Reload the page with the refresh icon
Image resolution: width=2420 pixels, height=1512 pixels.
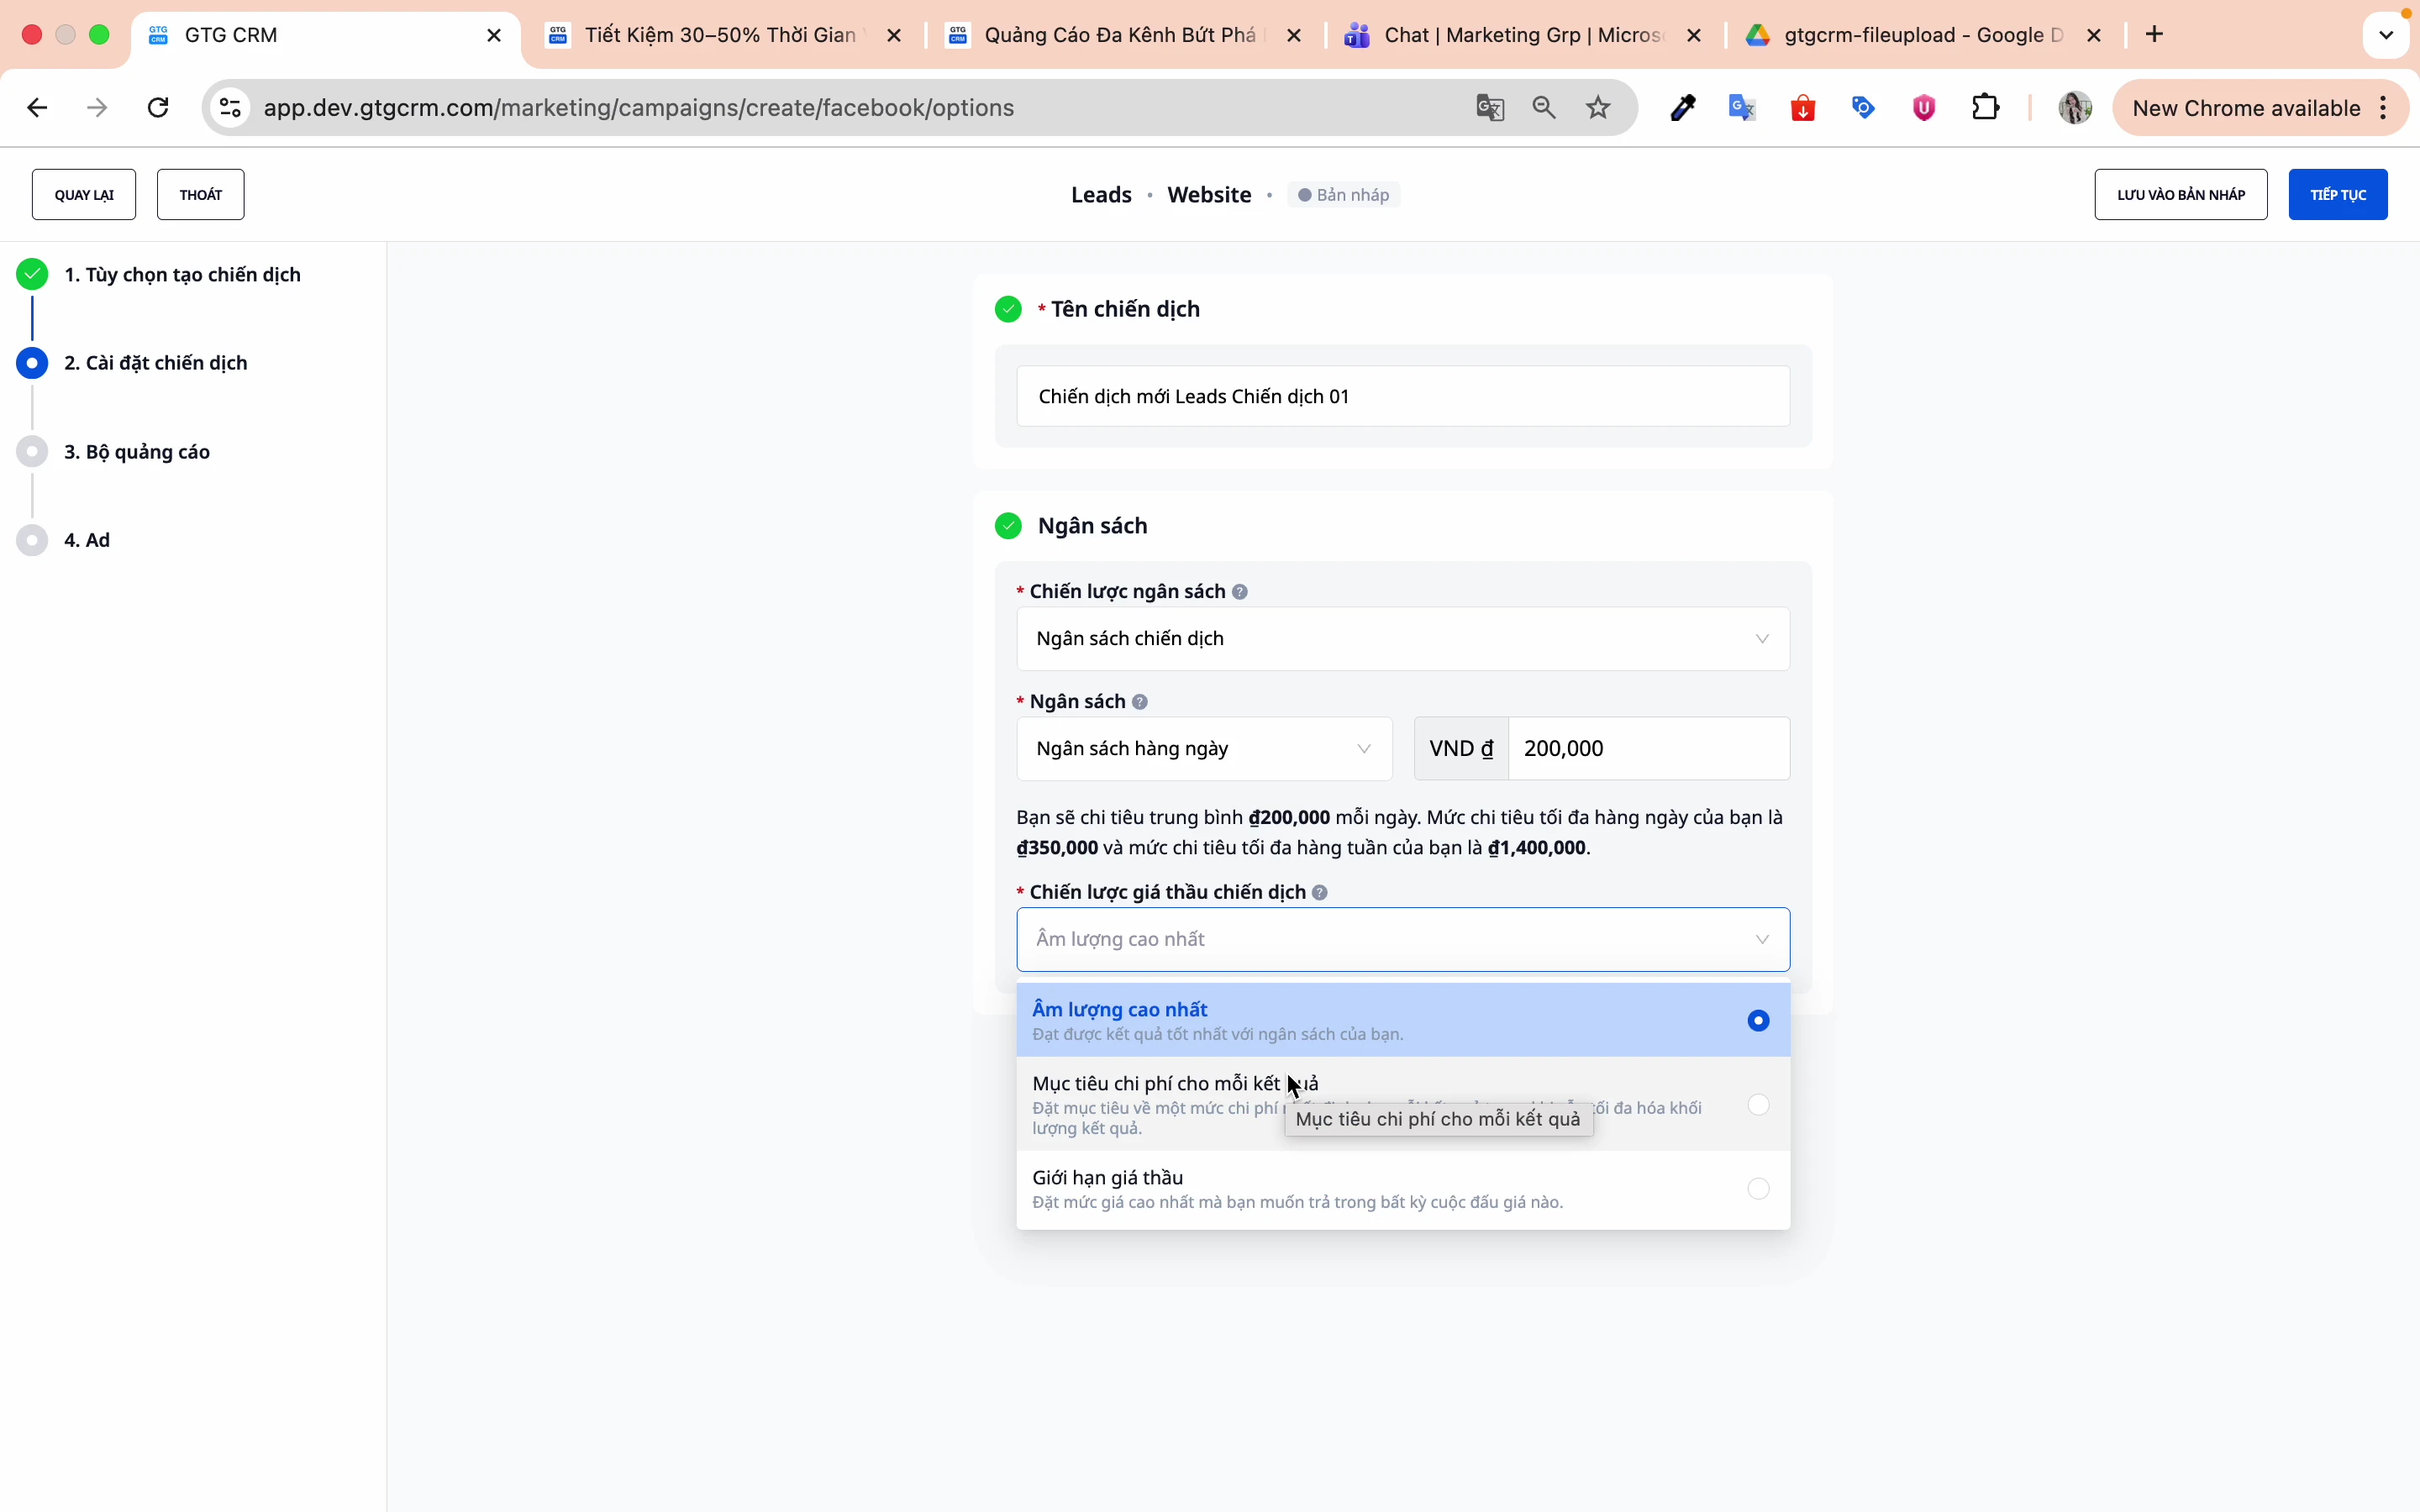(158, 108)
